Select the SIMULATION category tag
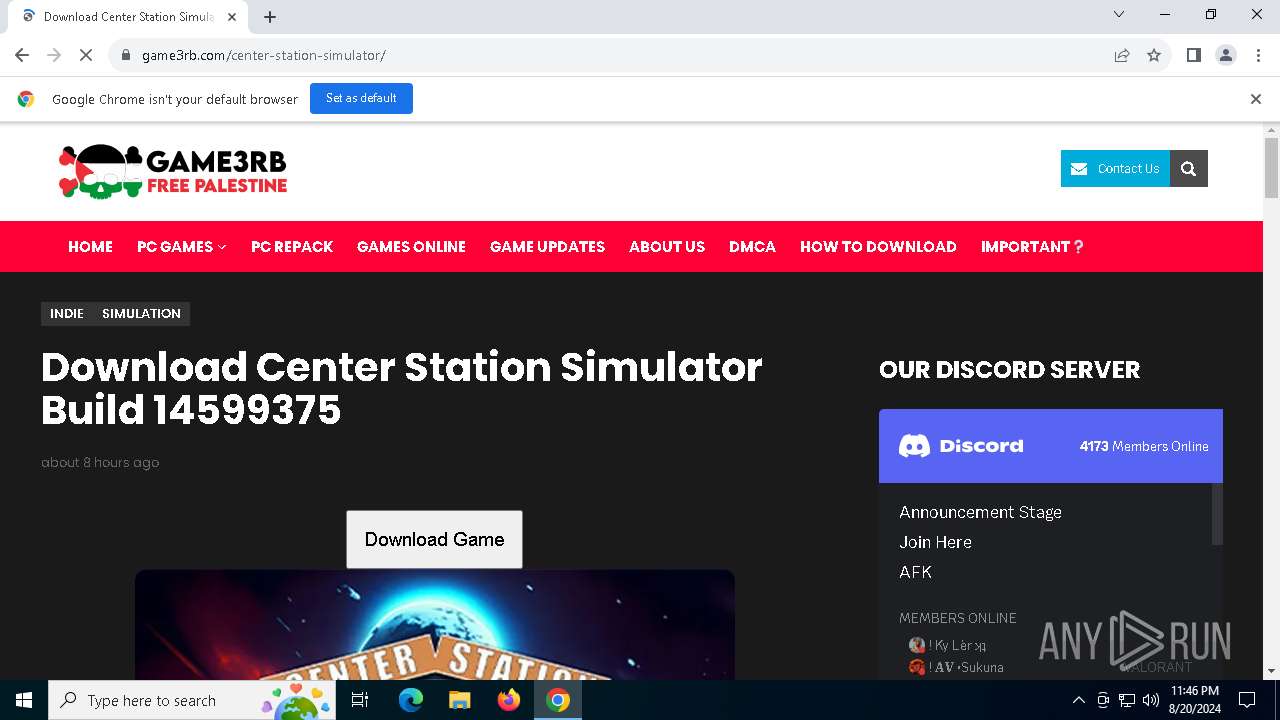1280x720 pixels. pos(141,313)
